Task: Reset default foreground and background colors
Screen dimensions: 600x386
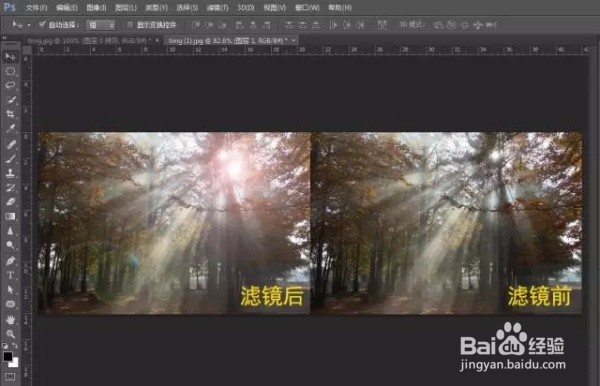Action: tap(5, 345)
